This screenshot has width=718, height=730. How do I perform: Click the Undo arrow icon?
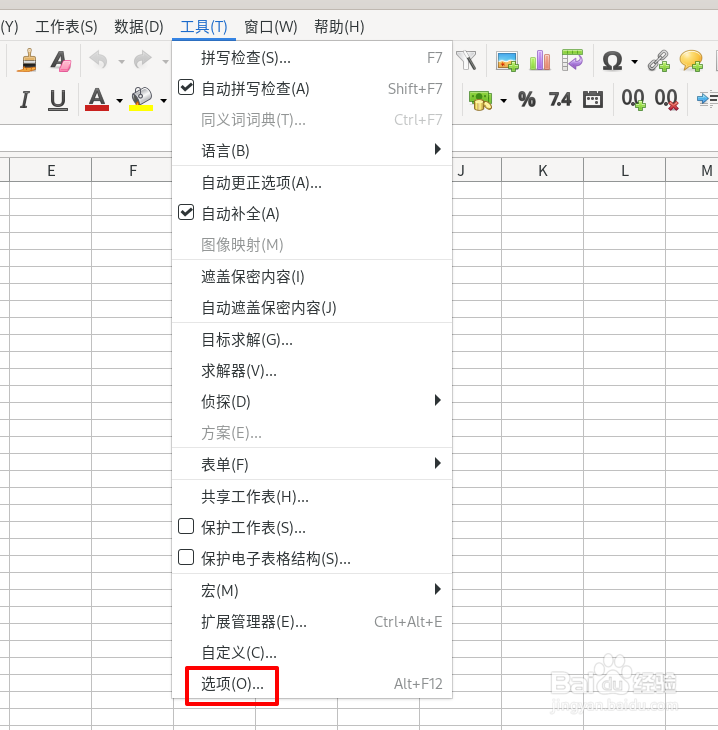(x=98, y=60)
